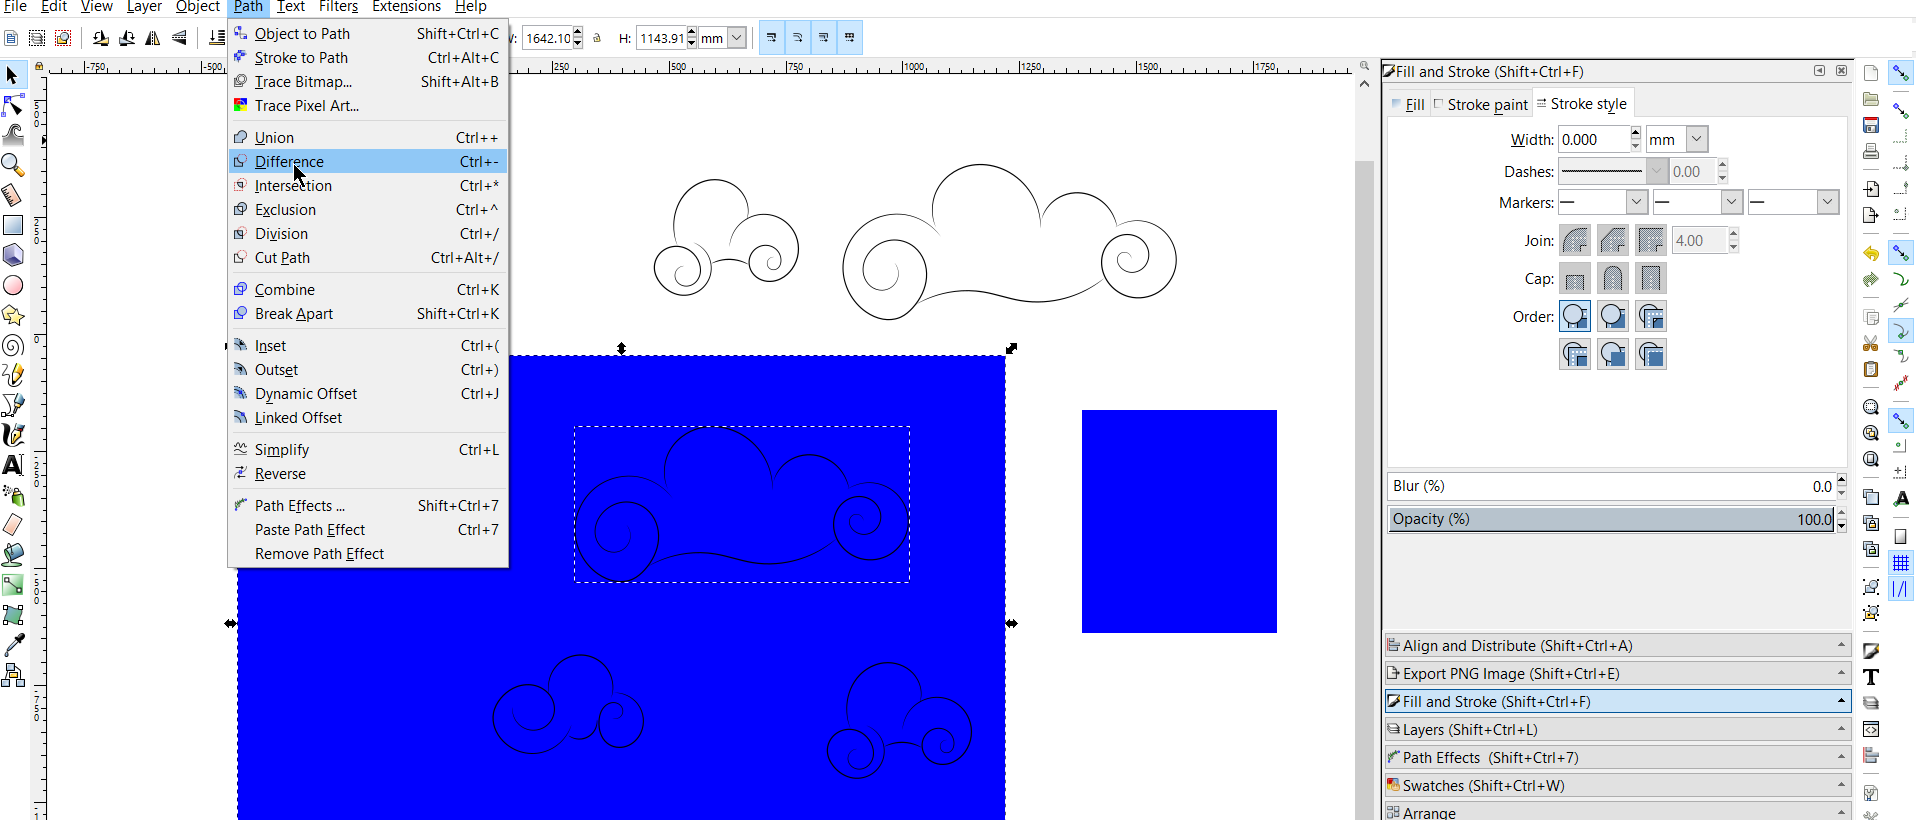1916x820 pixels.
Task: Click Rotate selection 90° counter-clockwise icon
Action: pos(101,38)
